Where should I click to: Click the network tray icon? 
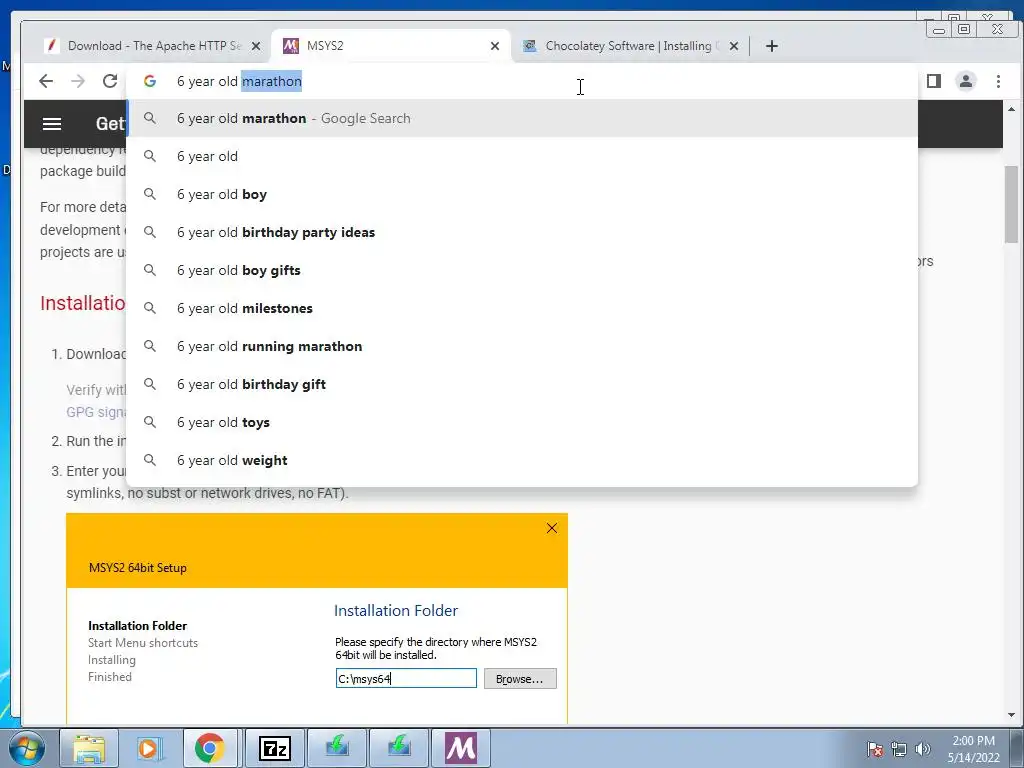(899, 749)
